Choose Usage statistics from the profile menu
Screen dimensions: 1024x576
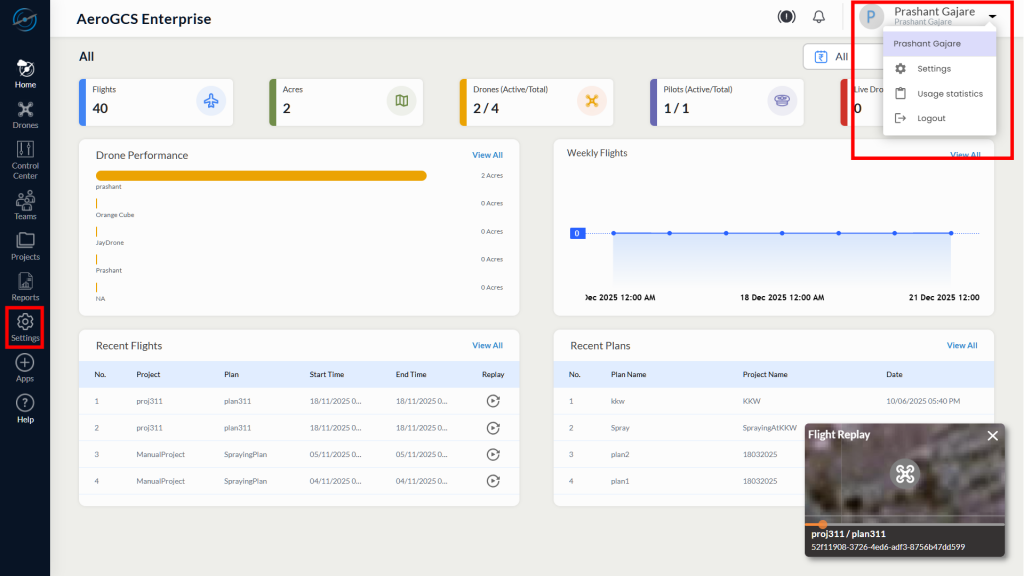[949, 94]
